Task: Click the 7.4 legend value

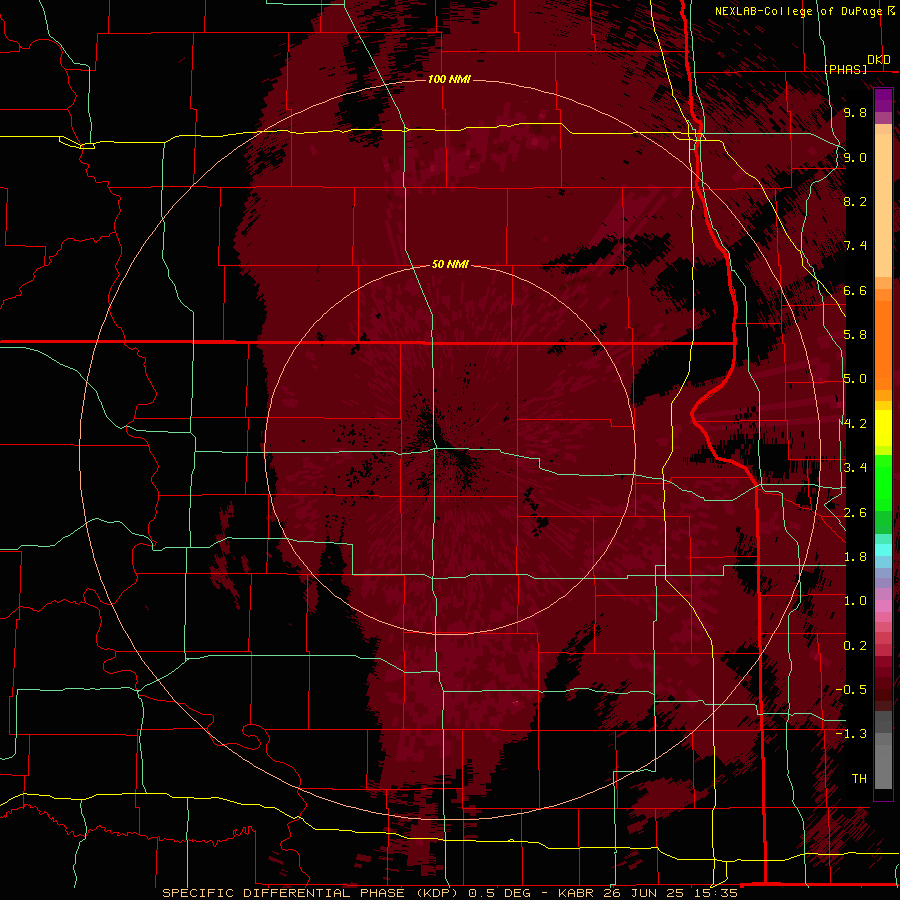Action: click(x=855, y=246)
